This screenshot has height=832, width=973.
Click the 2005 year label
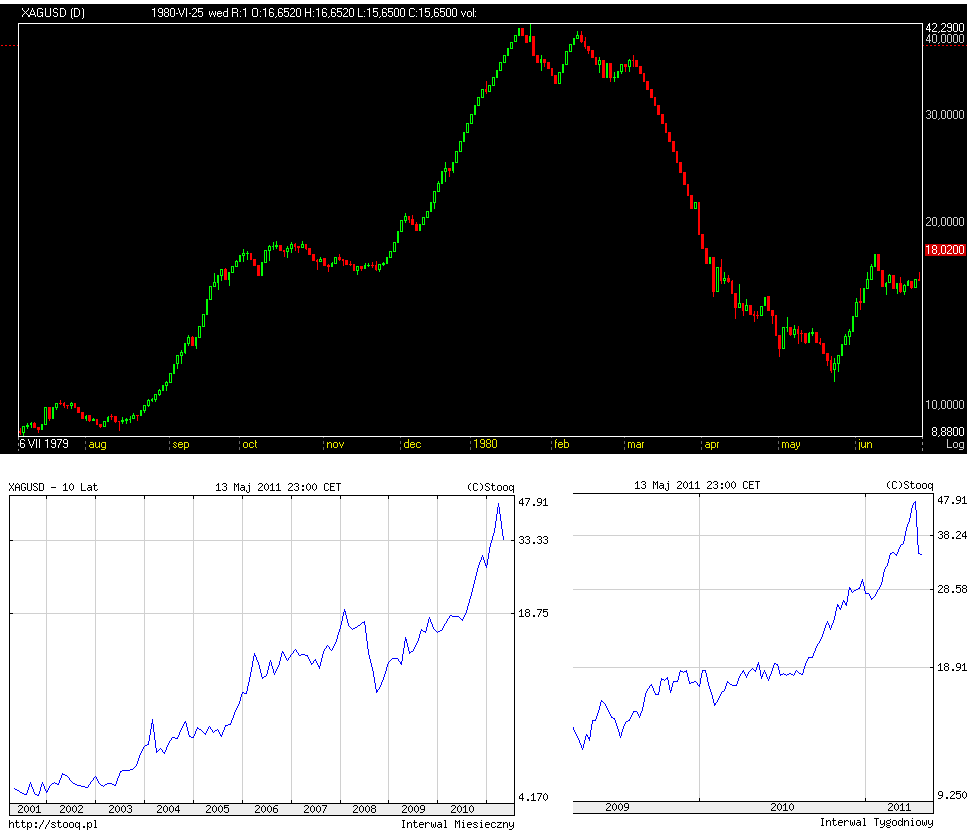click(x=217, y=809)
